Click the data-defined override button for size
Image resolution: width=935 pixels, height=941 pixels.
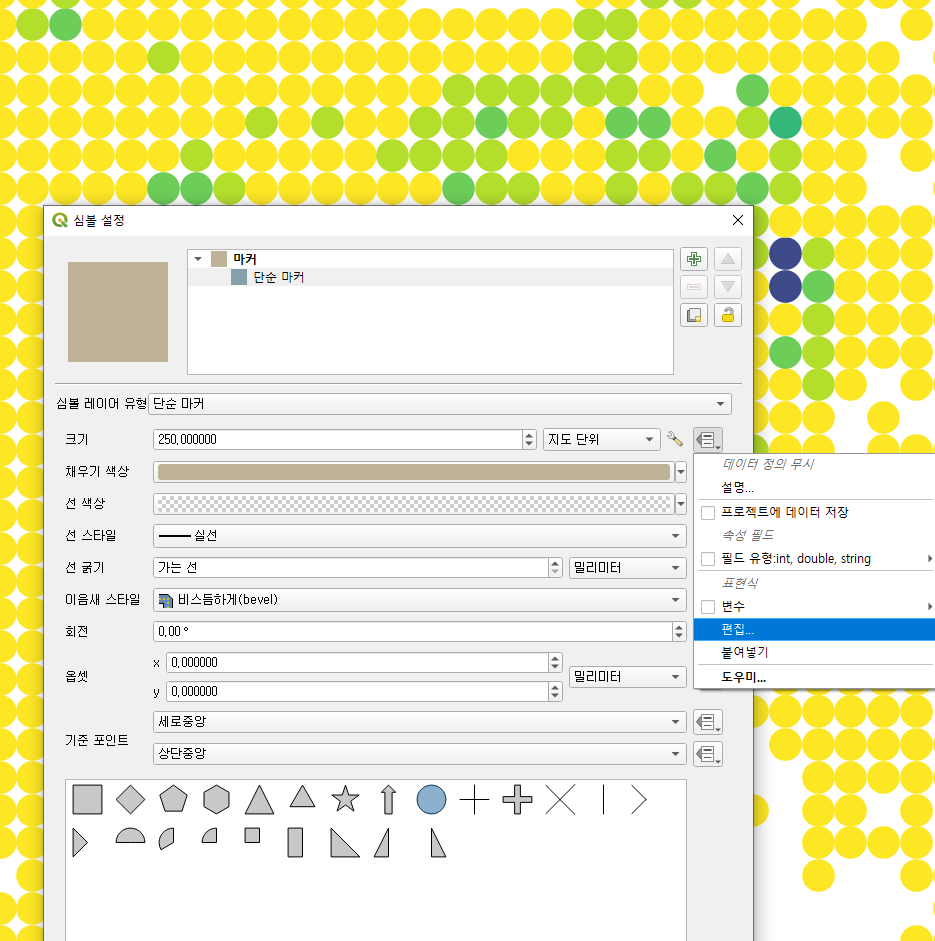click(708, 440)
